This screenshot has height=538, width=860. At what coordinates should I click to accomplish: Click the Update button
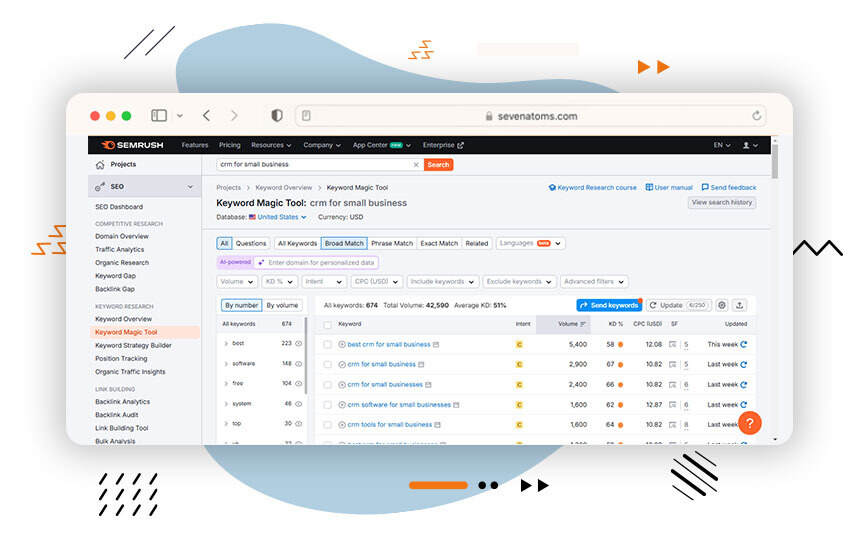point(680,305)
